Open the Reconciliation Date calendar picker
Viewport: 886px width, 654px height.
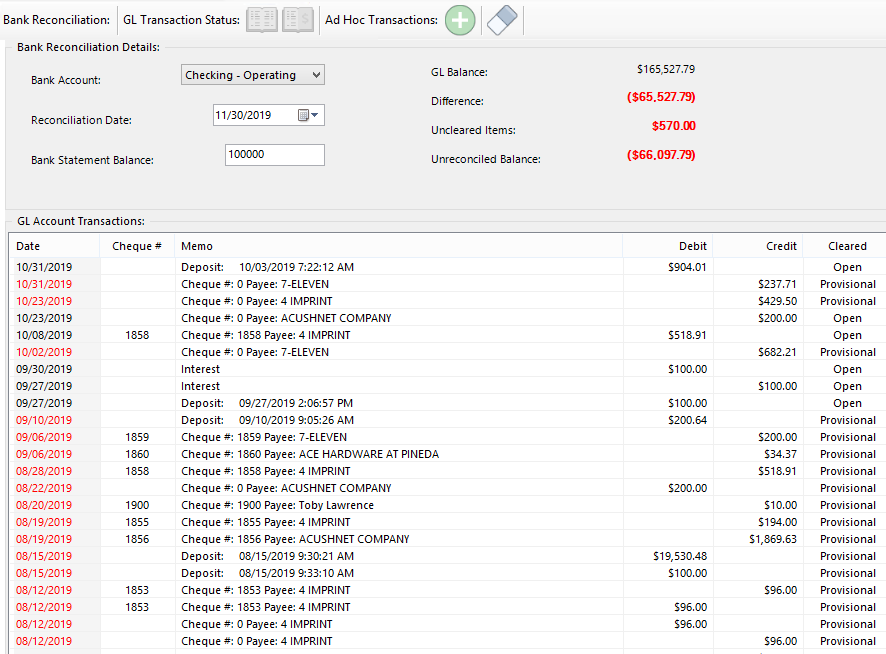(x=309, y=115)
